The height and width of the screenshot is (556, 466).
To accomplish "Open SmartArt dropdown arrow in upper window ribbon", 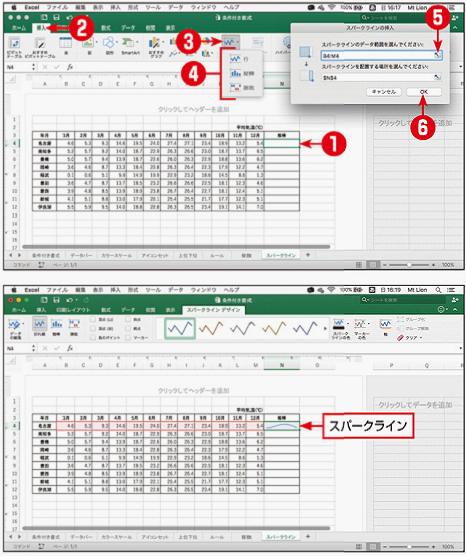I will 137,42.
